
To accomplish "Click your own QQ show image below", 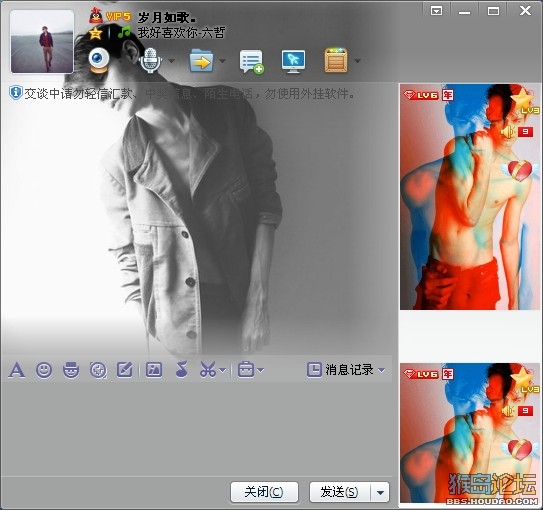I will pyautogui.click(x=470, y=433).
